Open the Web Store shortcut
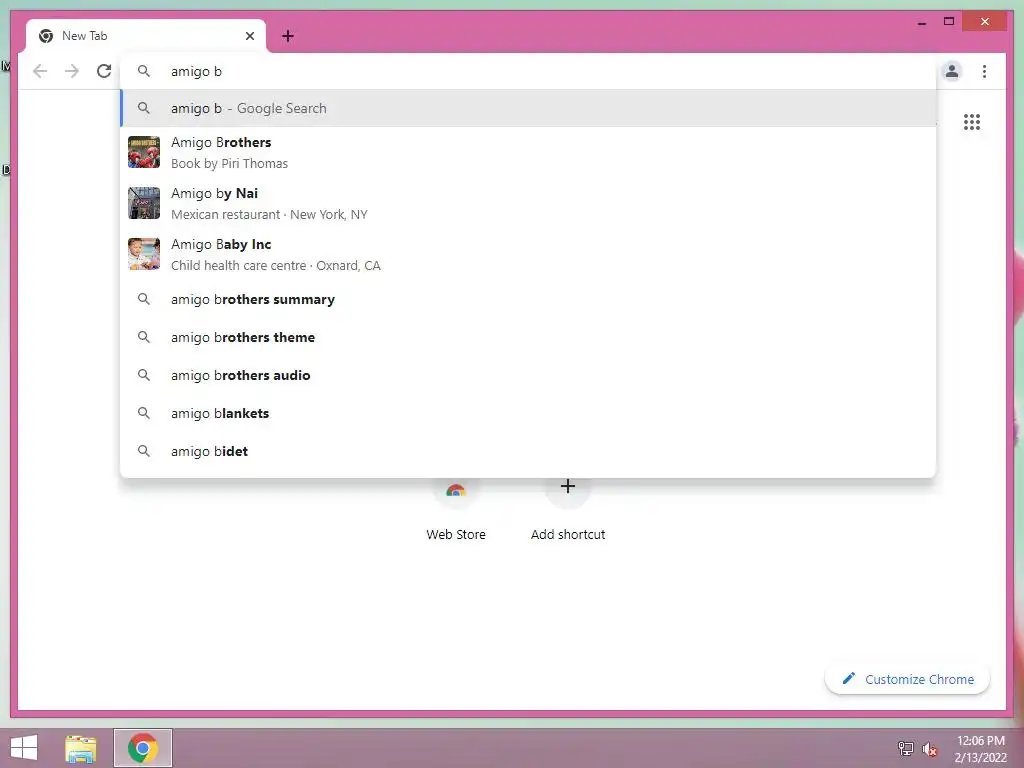Screen dimensions: 1024x768 456,509
